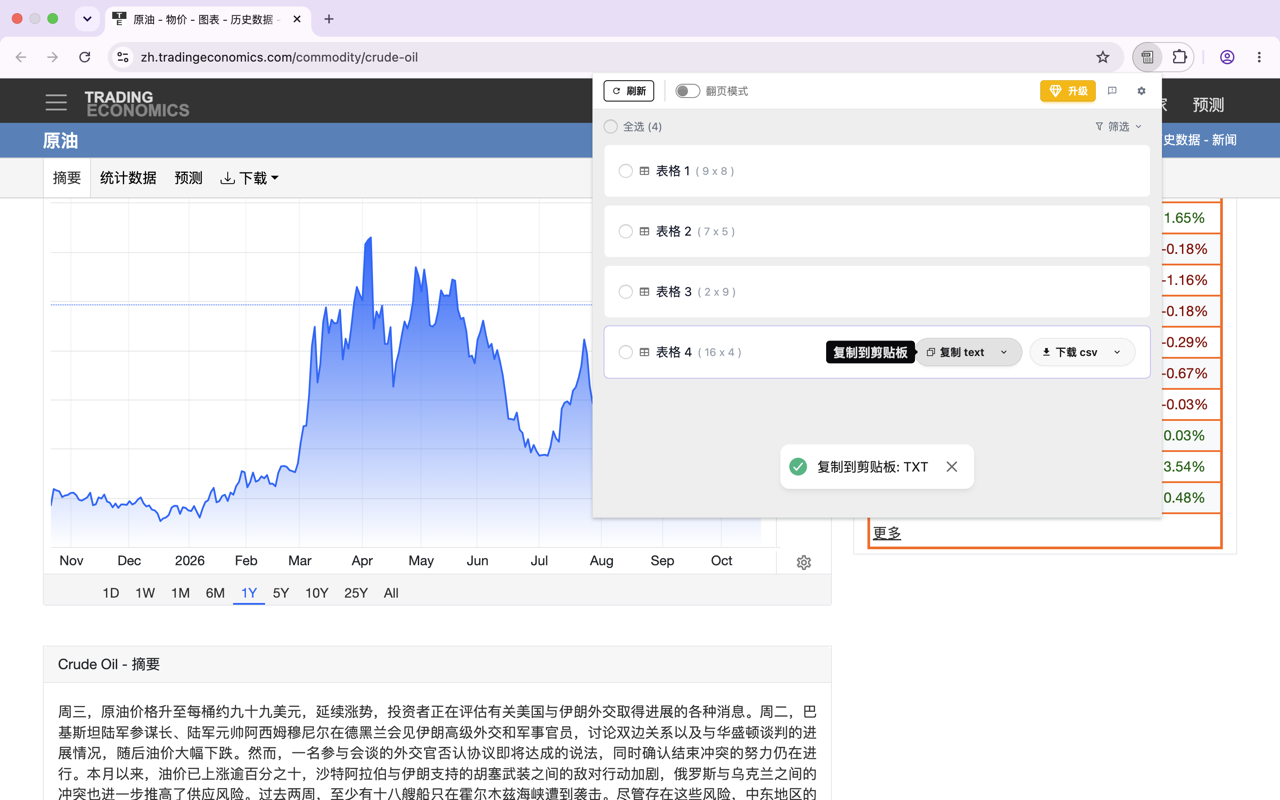Click the 复制 text button
1280x800 pixels.
[x=957, y=352]
